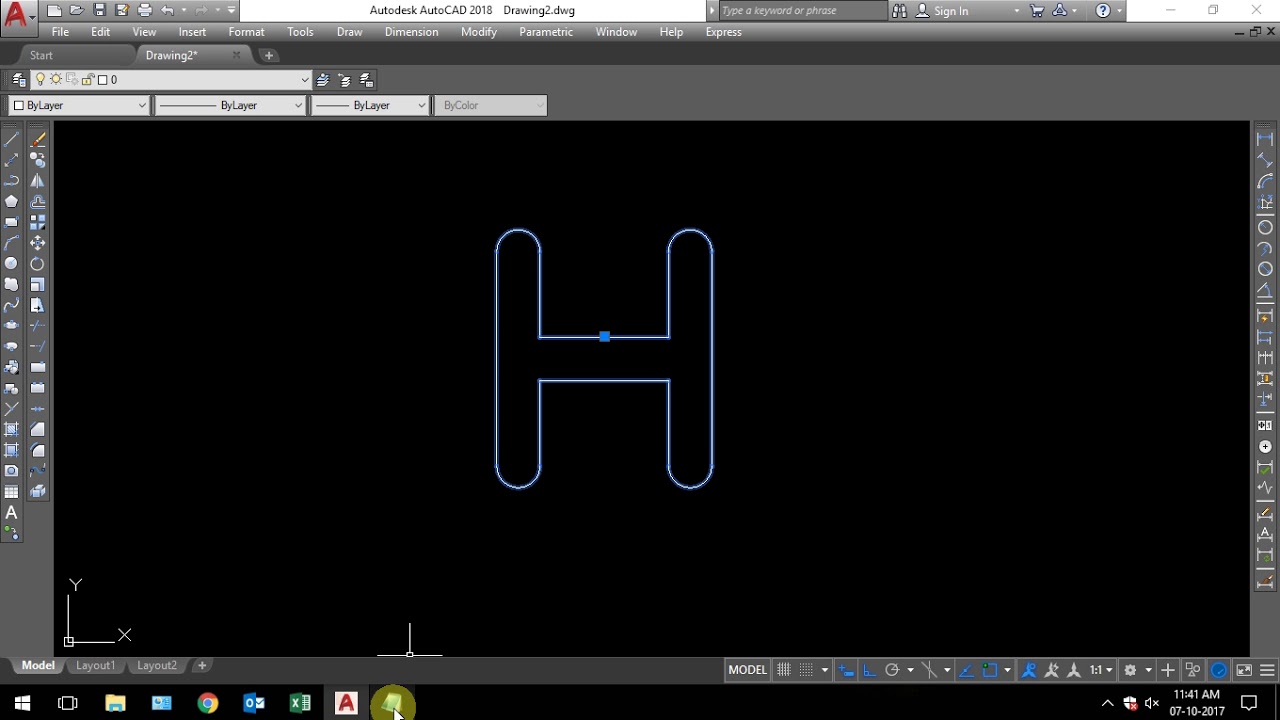Image resolution: width=1280 pixels, height=720 pixels.
Task: Toggle dynamic input in status bar
Action: click(847, 670)
